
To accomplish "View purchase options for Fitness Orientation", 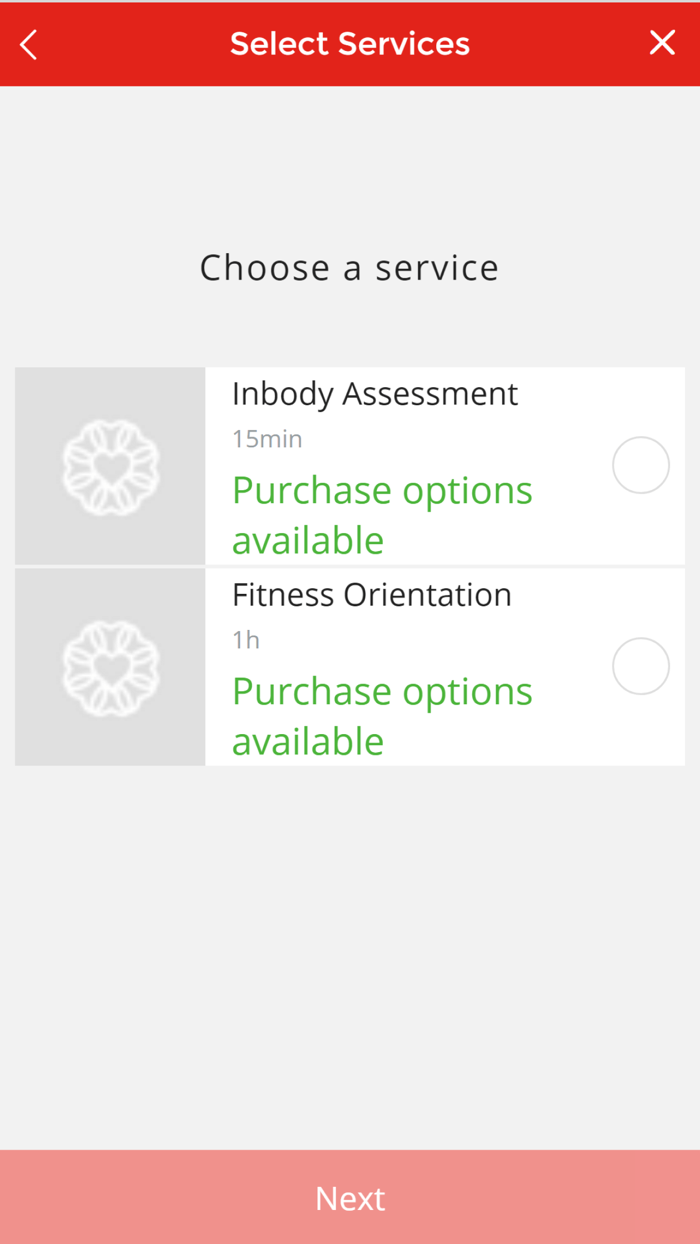I will (x=382, y=715).
